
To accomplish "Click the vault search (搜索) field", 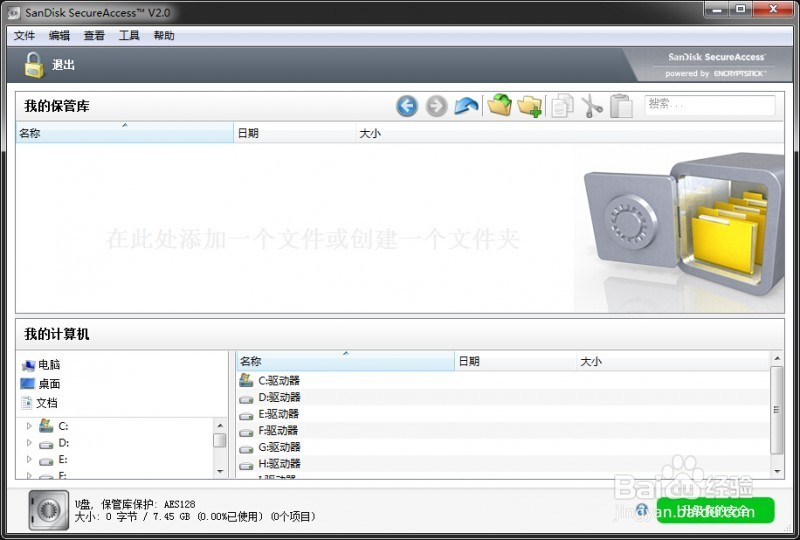I will [x=710, y=105].
